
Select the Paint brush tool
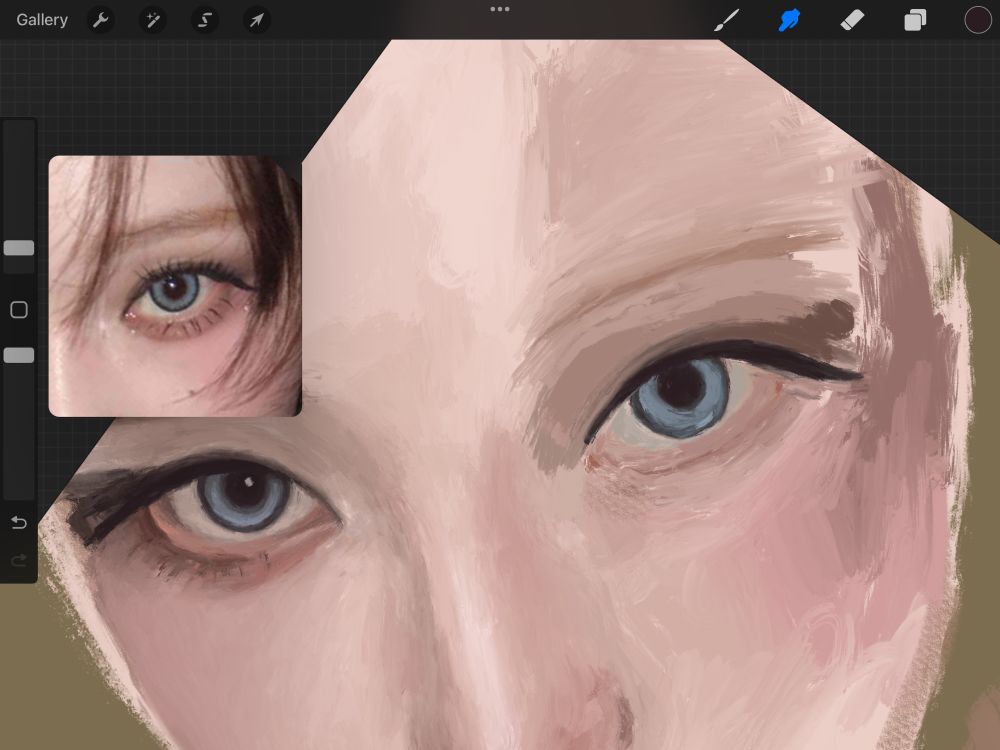click(x=726, y=20)
